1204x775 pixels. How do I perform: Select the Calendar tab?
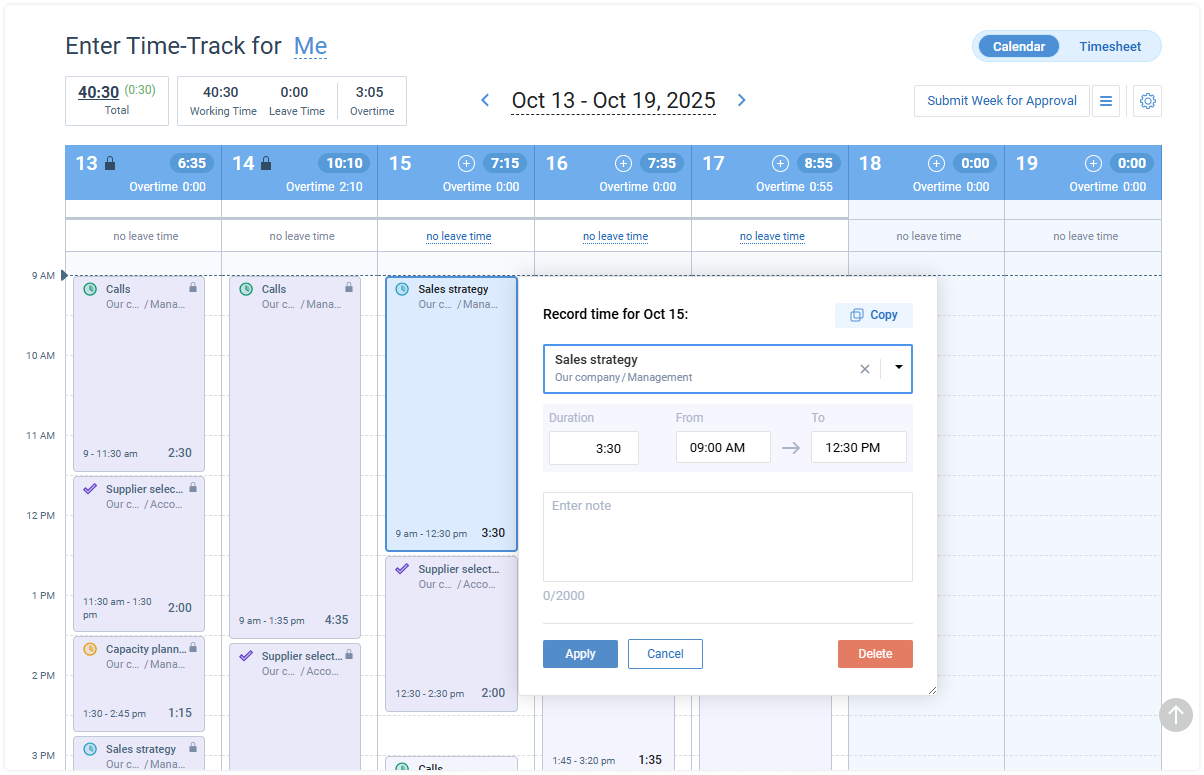1017,46
